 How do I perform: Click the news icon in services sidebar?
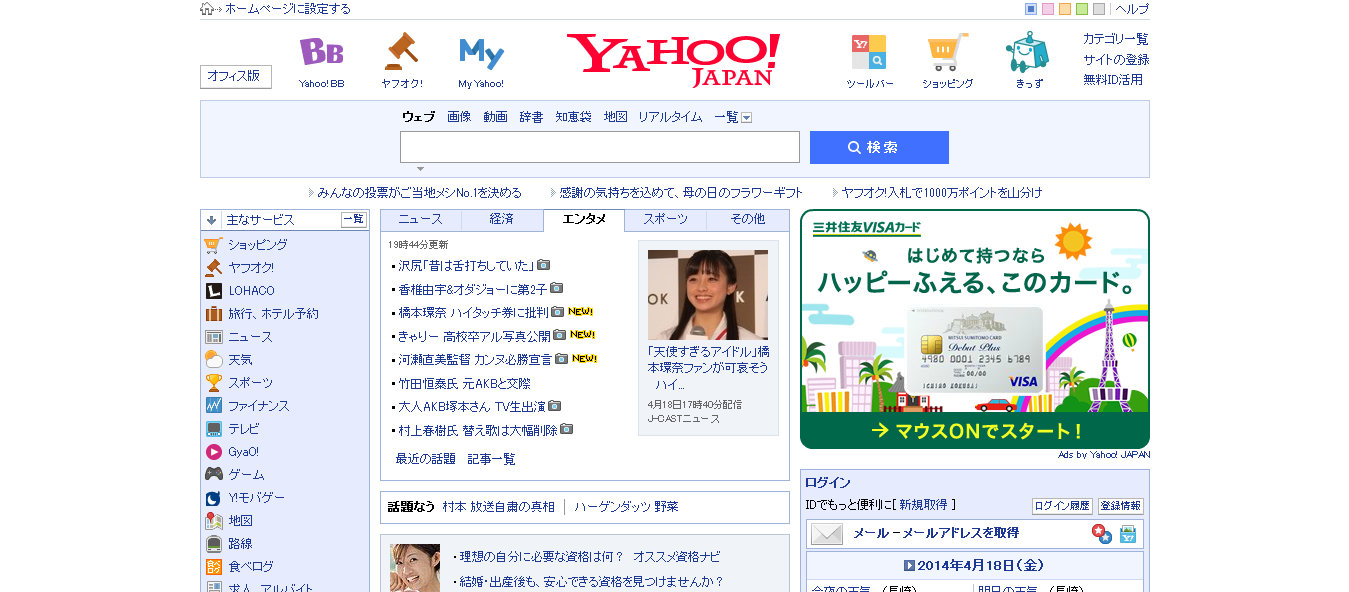click(213, 337)
